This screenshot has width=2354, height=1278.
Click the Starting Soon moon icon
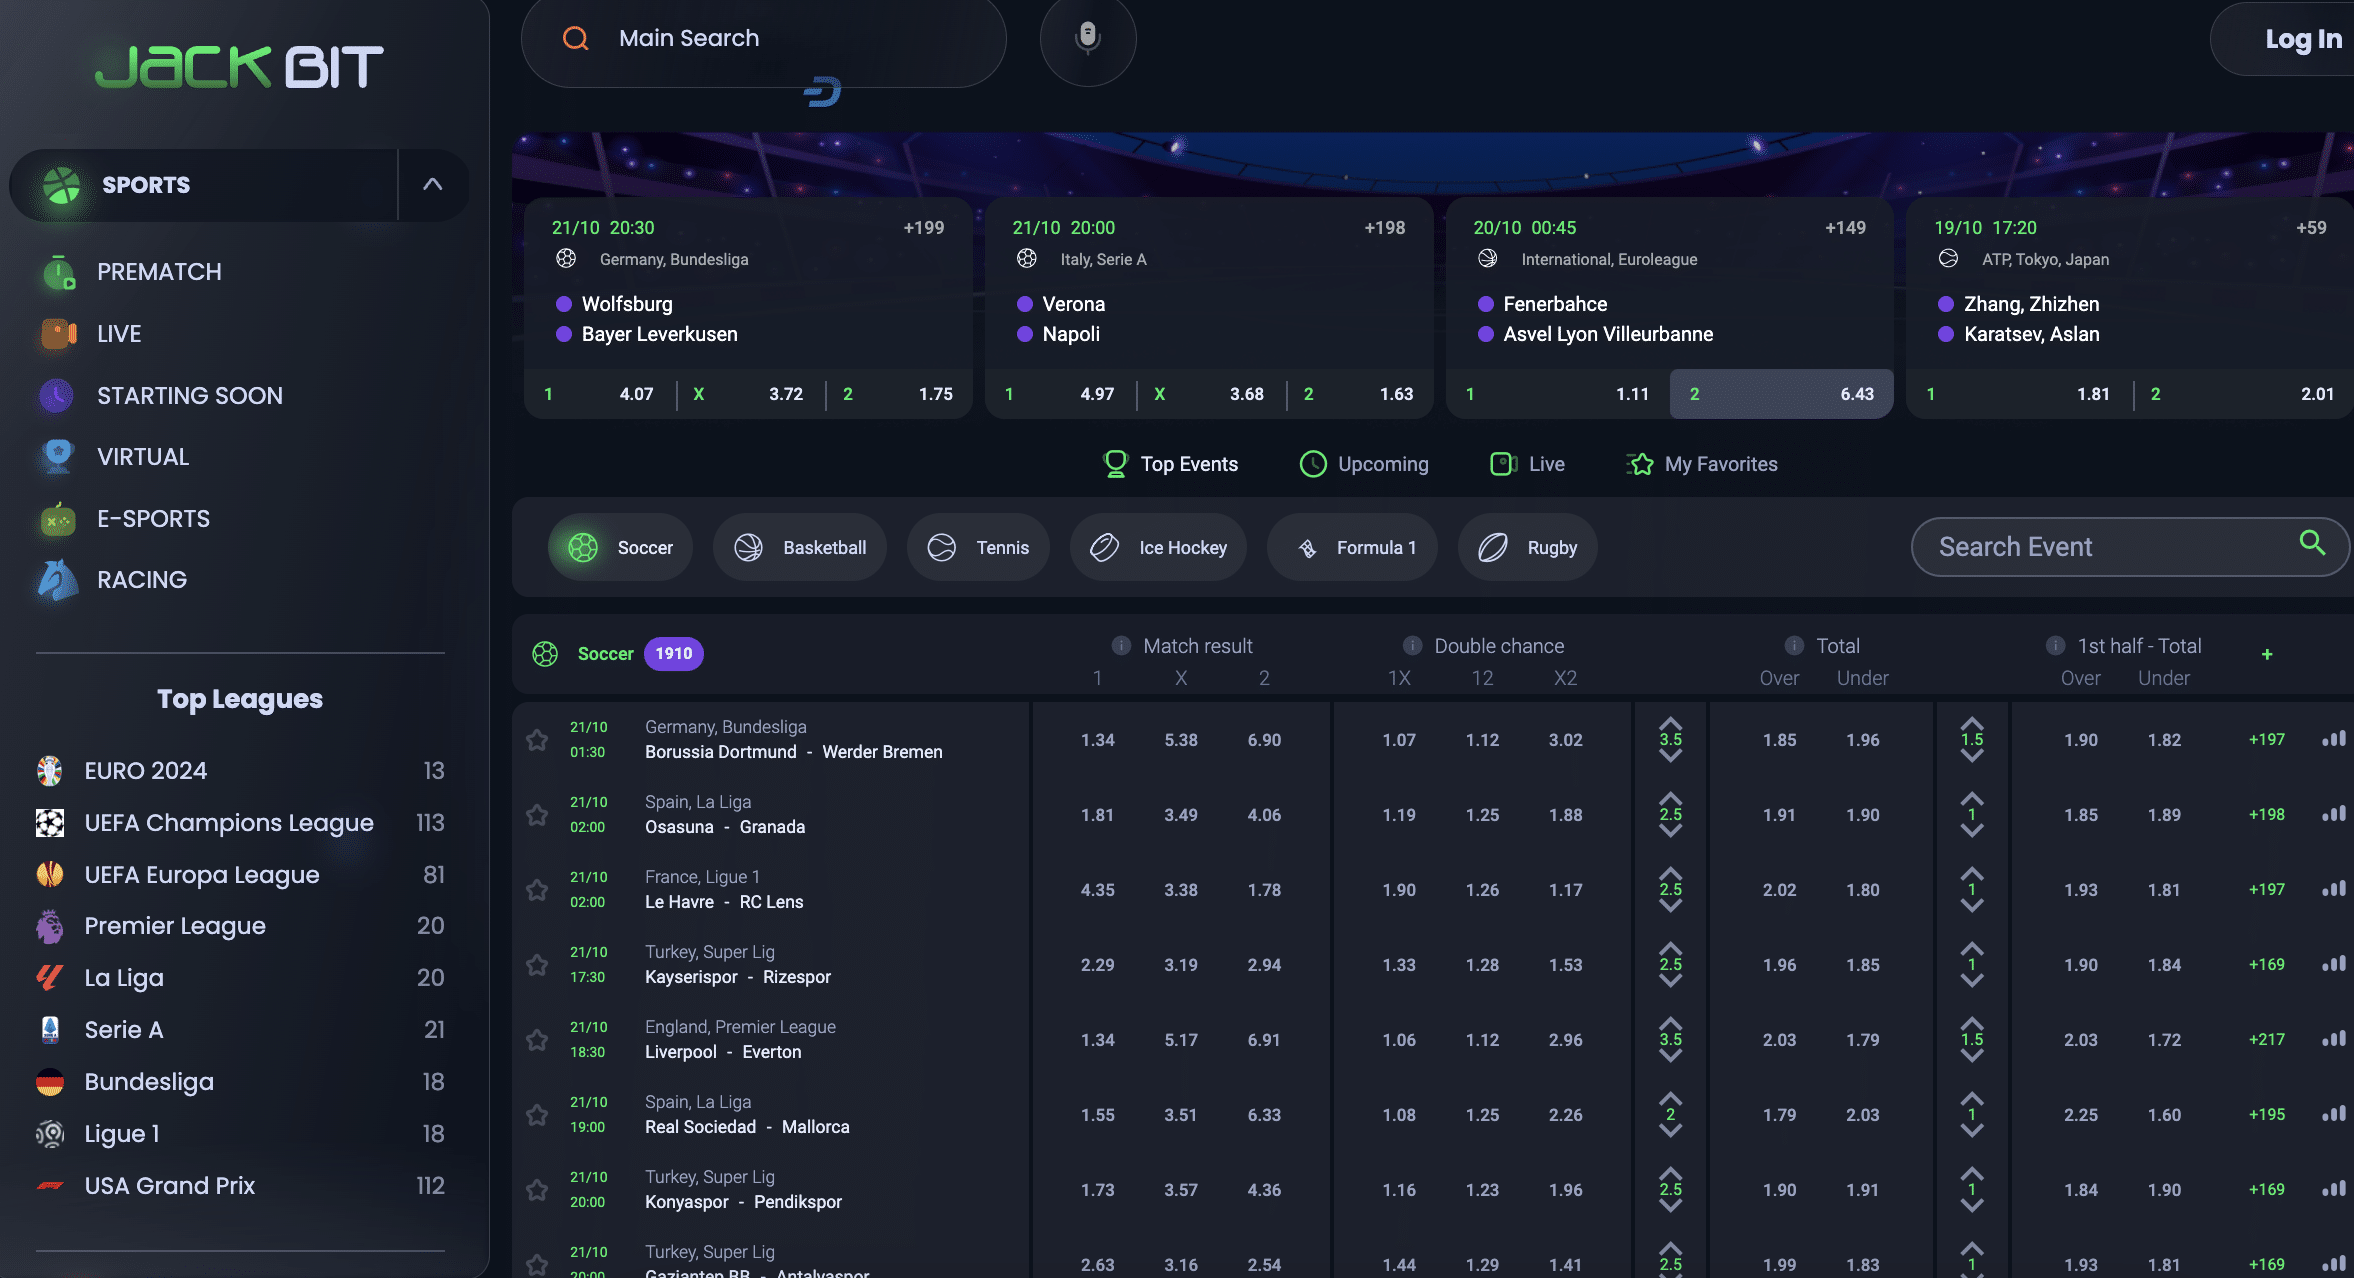tap(57, 396)
